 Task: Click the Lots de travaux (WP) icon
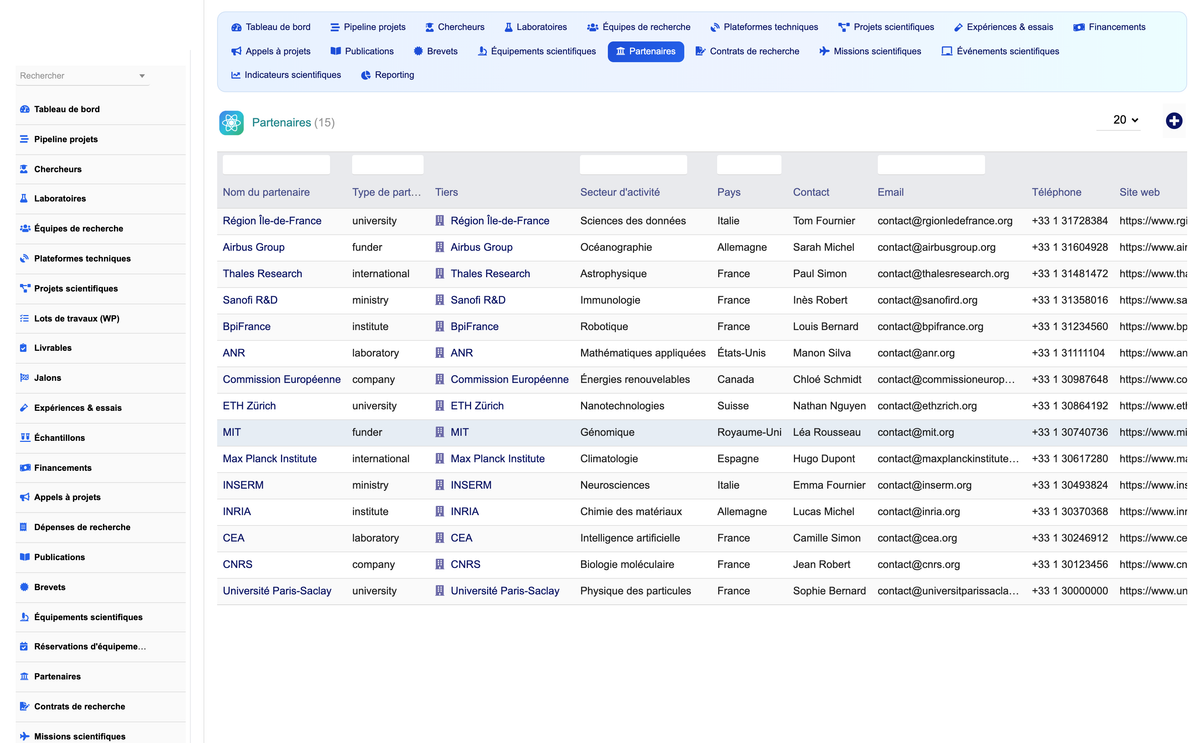24,318
